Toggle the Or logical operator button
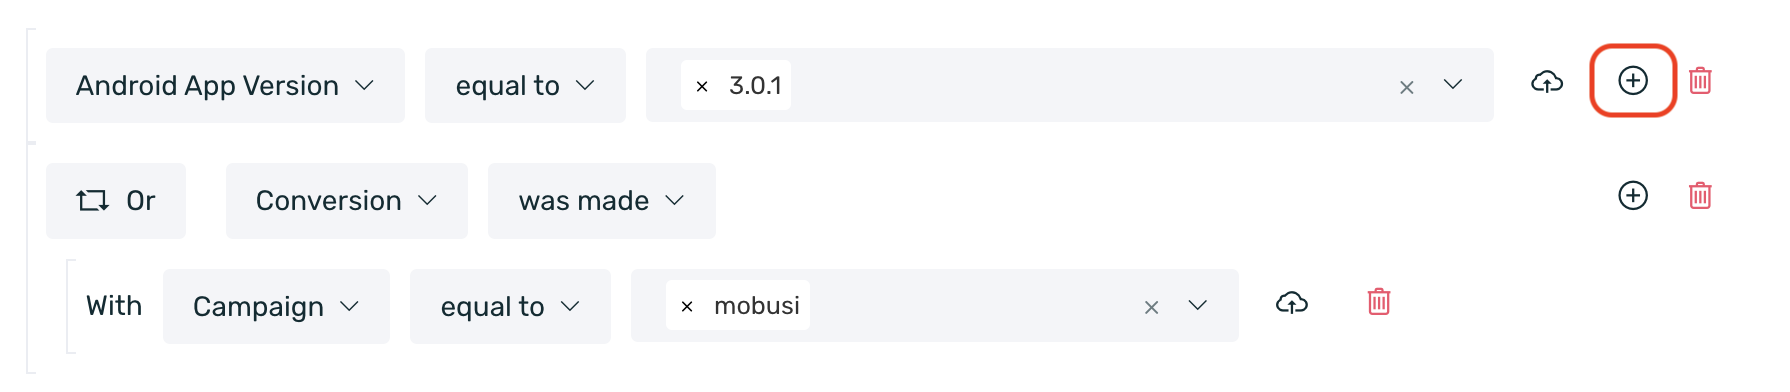The image size is (1790, 392). [116, 201]
